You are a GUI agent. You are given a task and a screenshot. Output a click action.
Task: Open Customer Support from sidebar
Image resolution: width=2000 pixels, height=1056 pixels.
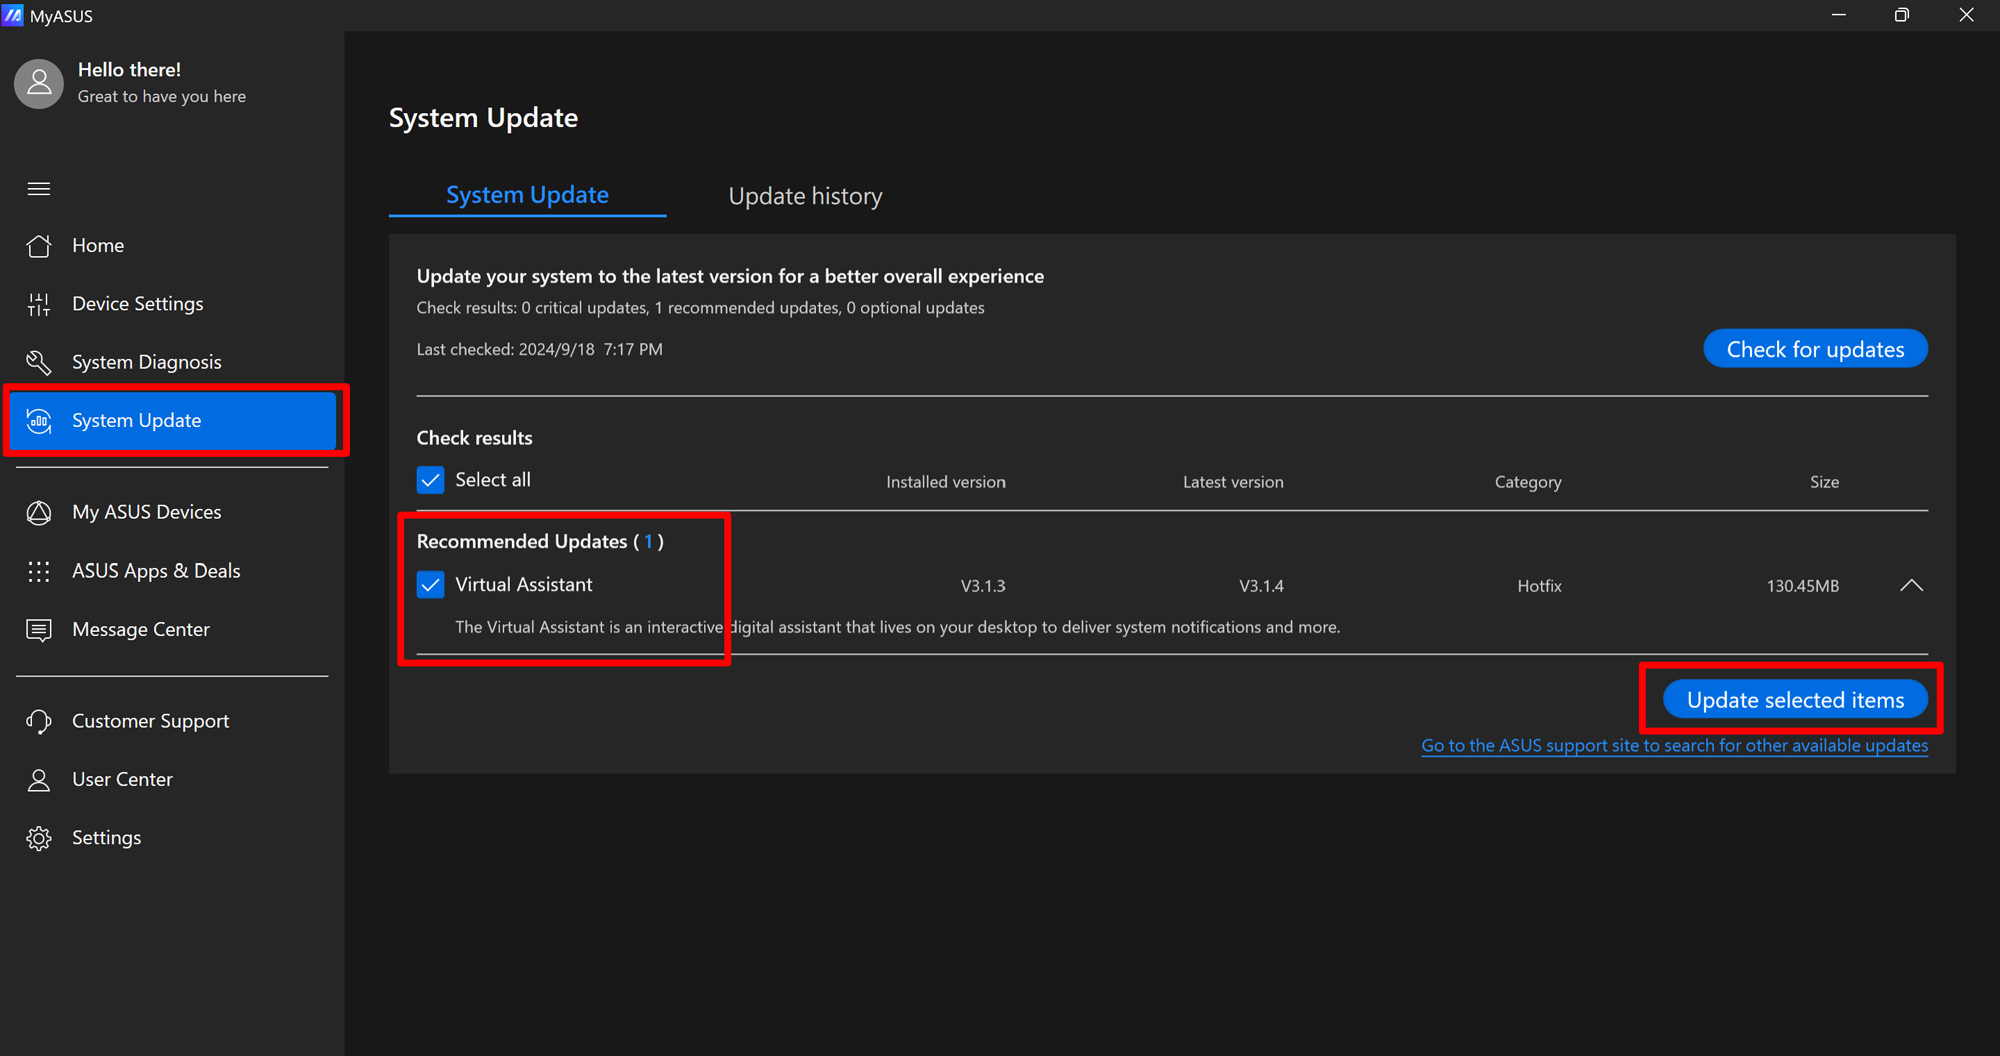pos(172,721)
